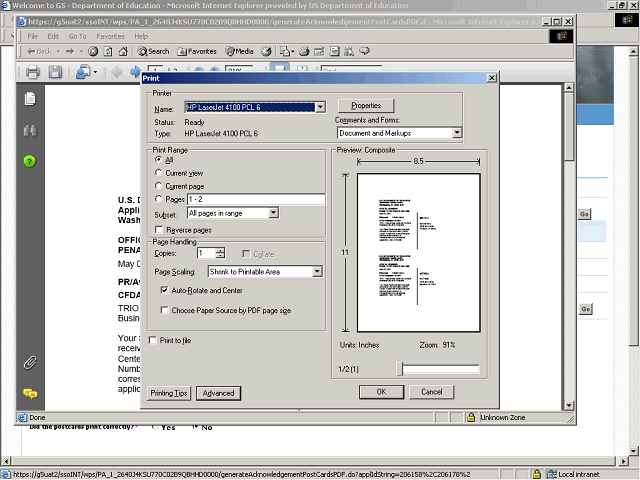The width and height of the screenshot is (640, 480).
Task: Click the Forward arrow in IE toolbar
Action: (x=70, y=51)
